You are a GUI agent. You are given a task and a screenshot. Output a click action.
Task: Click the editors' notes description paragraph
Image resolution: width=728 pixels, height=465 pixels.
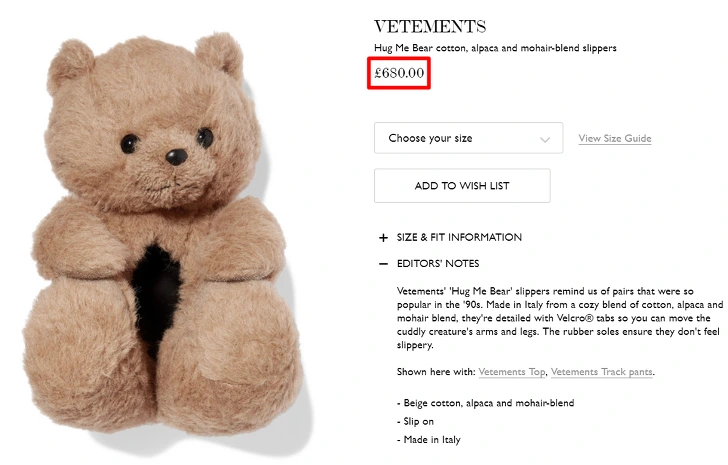click(560, 318)
